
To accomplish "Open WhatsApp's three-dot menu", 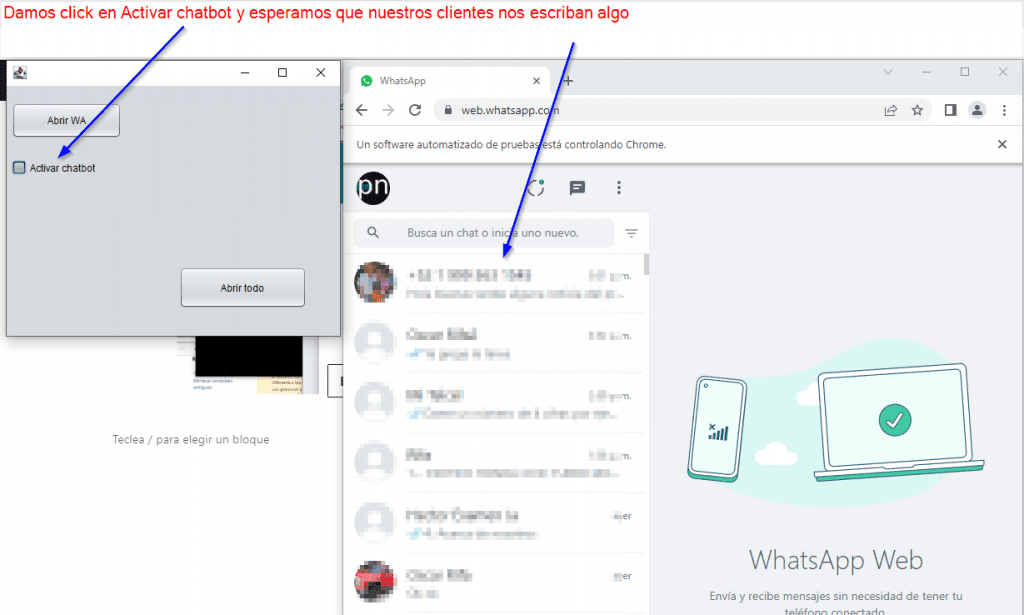I will tap(618, 188).
